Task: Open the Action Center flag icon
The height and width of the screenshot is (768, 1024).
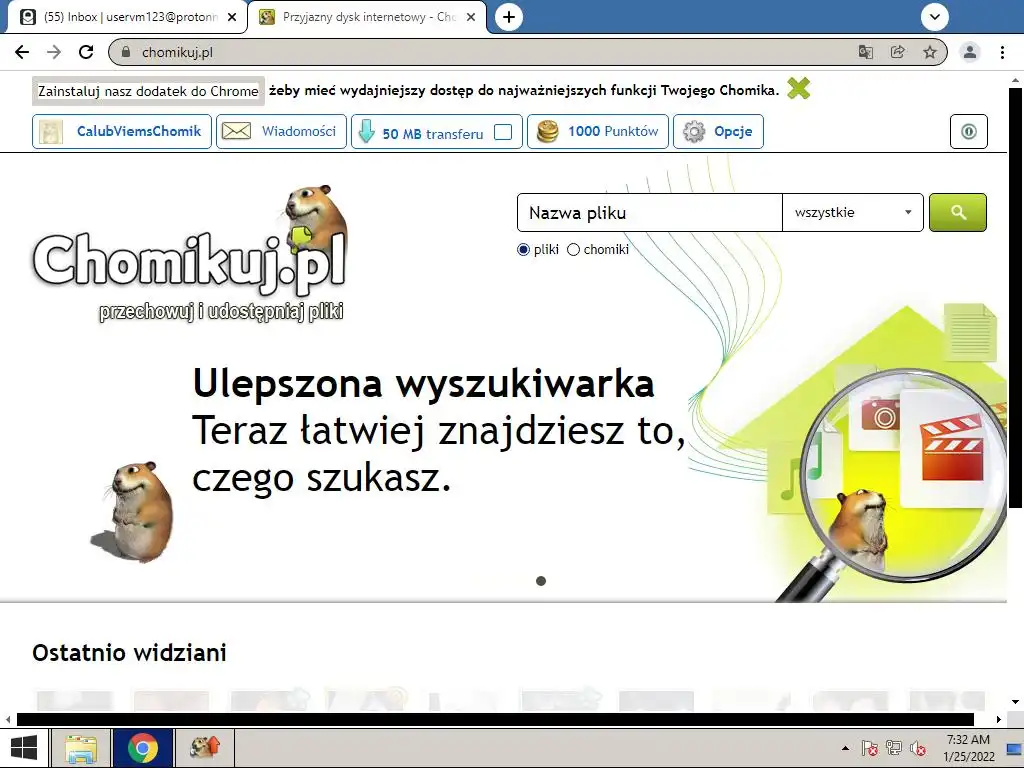Action: (x=869, y=748)
